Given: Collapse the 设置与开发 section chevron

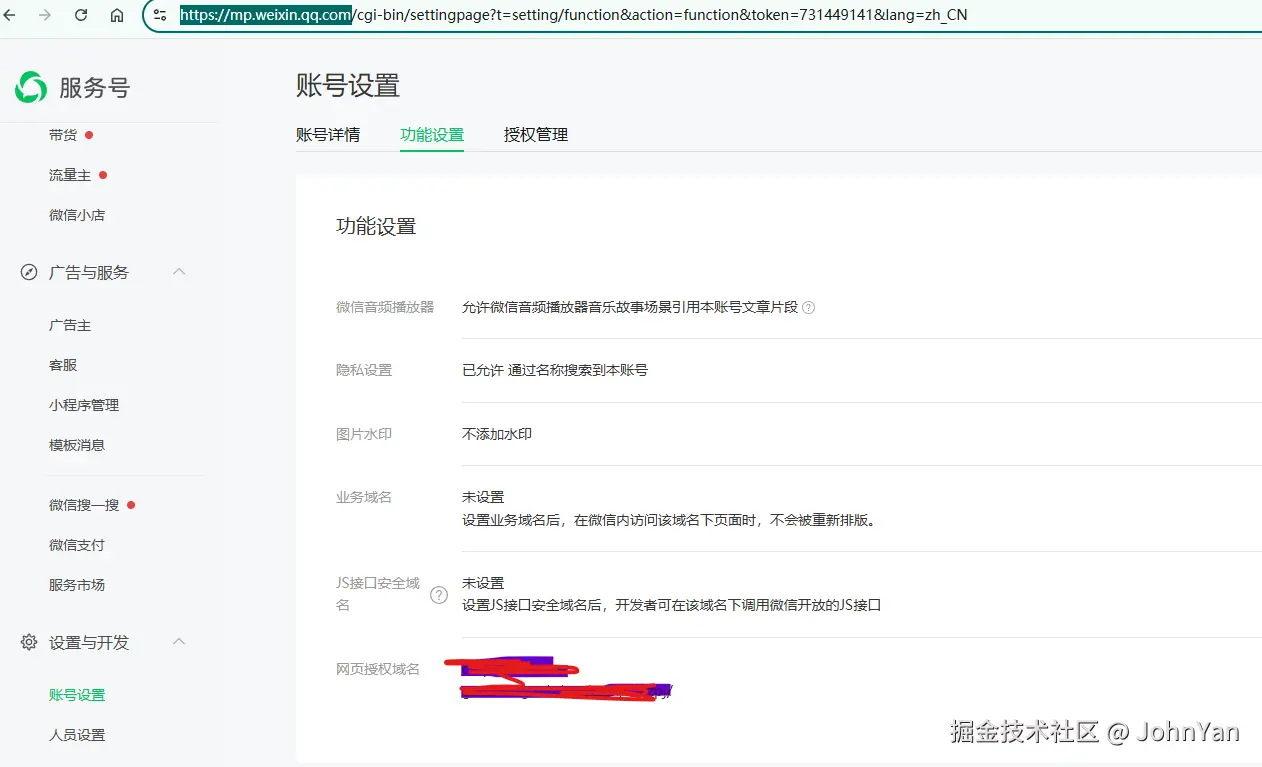Looking at the screenshot, I should (179, 641).
